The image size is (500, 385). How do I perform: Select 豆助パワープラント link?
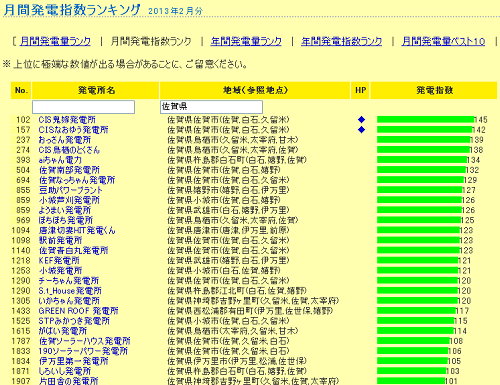[70, 190]
